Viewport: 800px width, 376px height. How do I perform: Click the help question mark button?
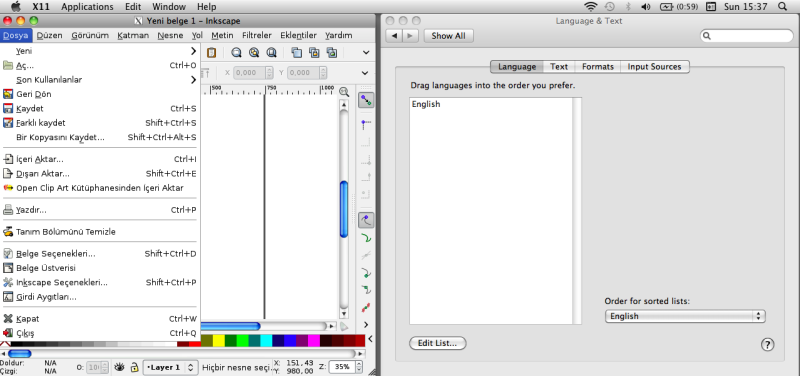click(x=767, y=344)
